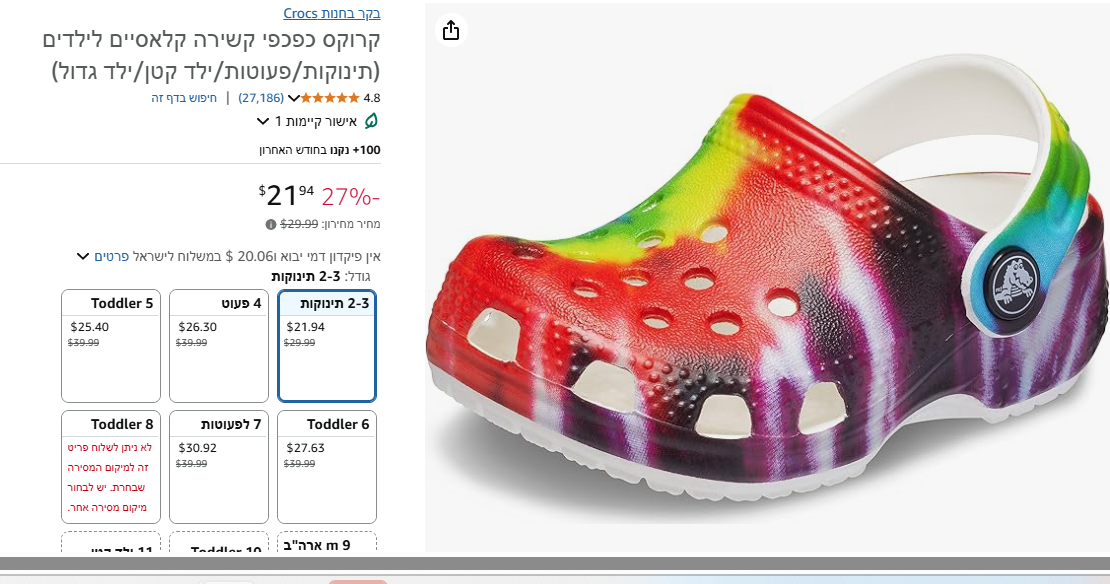Expand the sustainability certification chevron
The height and width of the screenshot is (584, 1110).
[x=264, y=121]
